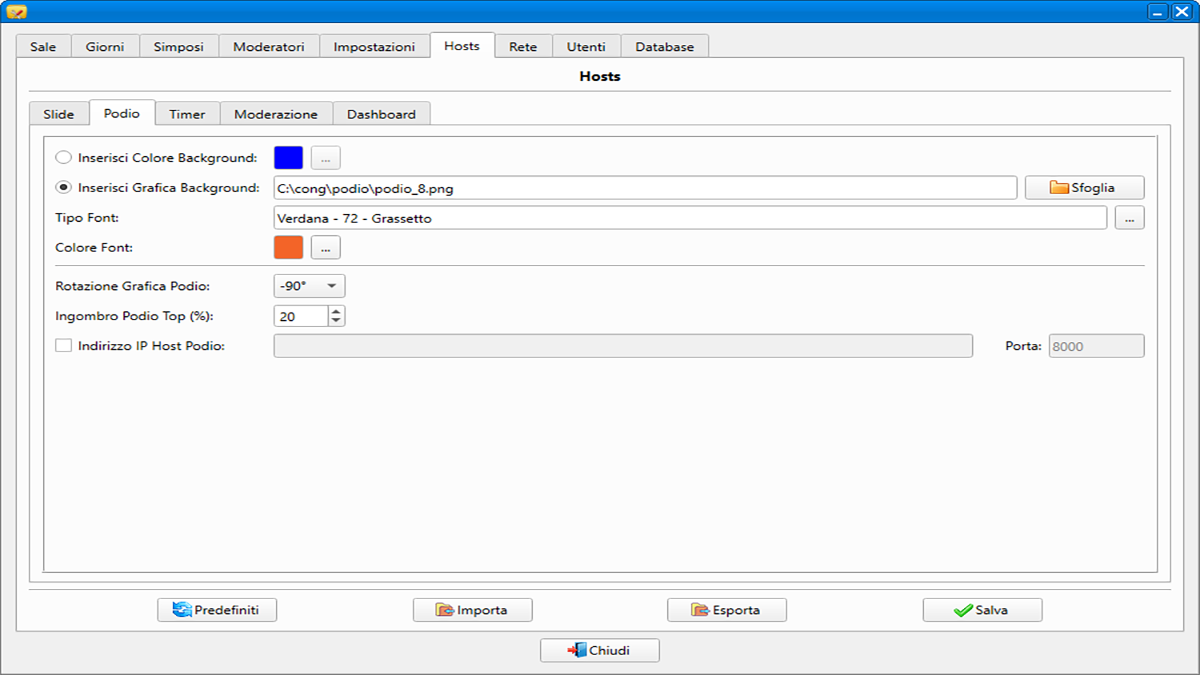Open the Utenti tab

coord(586,47)
